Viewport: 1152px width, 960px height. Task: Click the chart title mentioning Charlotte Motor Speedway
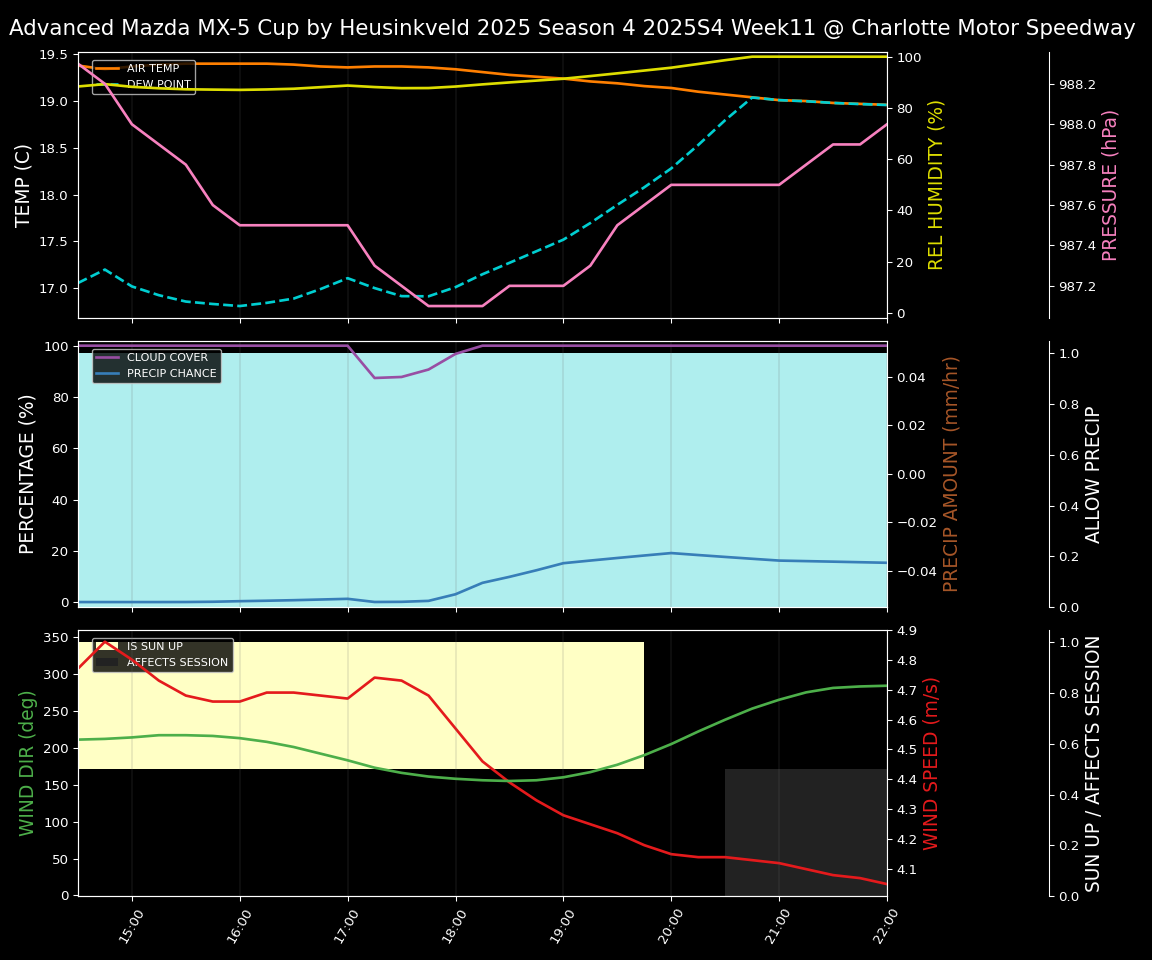(572, 28)
